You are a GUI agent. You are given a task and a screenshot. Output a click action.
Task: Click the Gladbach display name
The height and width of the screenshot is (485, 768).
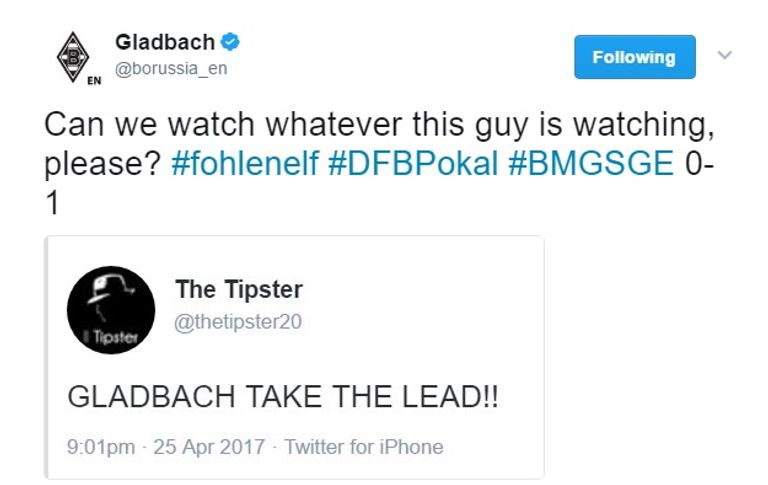165,43
